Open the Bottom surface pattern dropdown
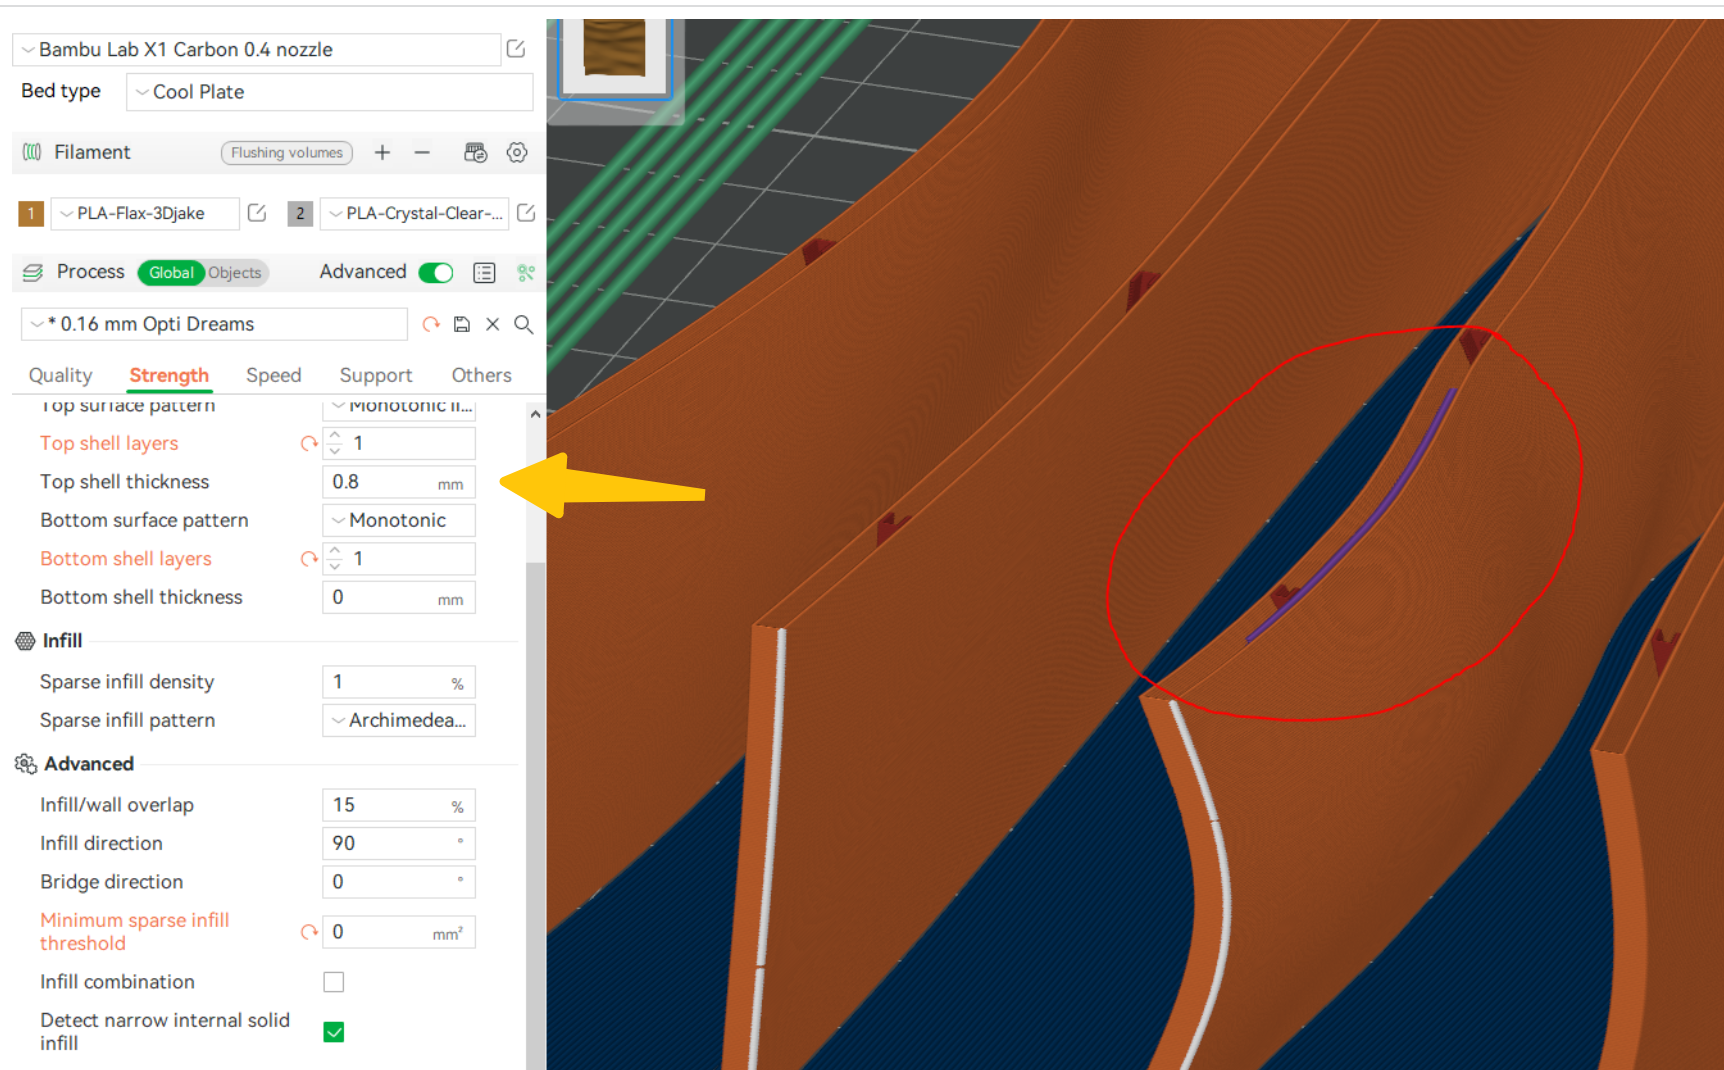This screenshot has height=1070, width=1724. coord(398,520)
